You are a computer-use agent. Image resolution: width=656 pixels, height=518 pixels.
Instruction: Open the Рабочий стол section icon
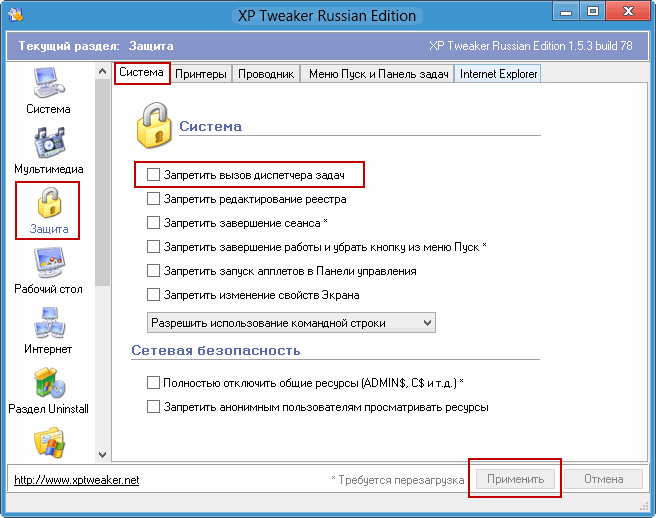pos(48,264)
